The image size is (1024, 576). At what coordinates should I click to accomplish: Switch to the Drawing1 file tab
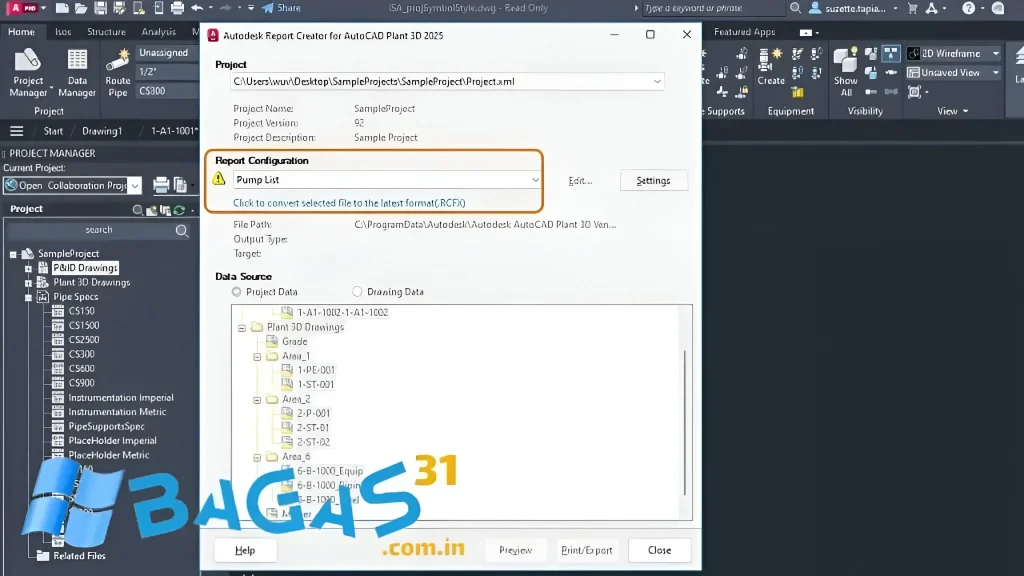click(102, 131)
